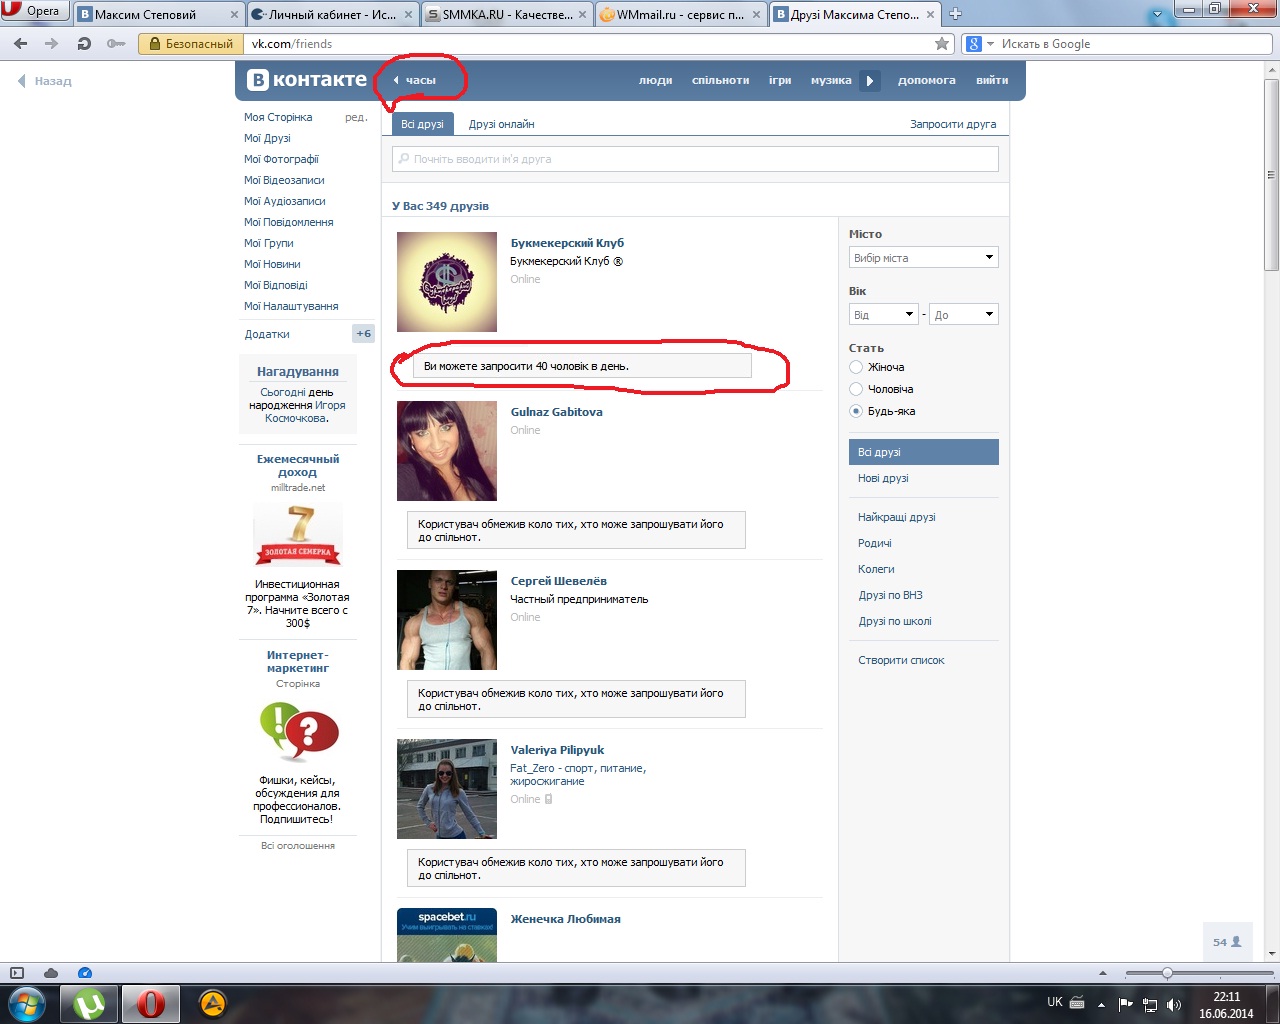
Task: Click the Запросити друга link
Action: [x=953, y=124]
